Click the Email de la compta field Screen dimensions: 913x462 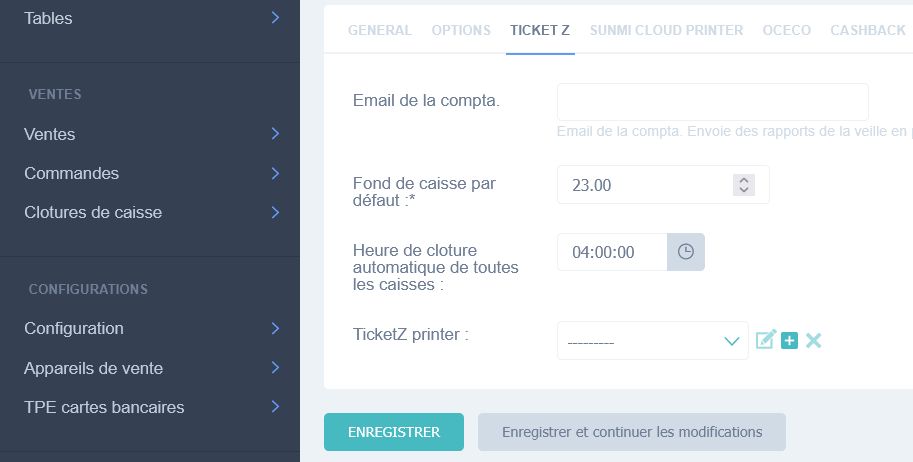pos(712,102)
